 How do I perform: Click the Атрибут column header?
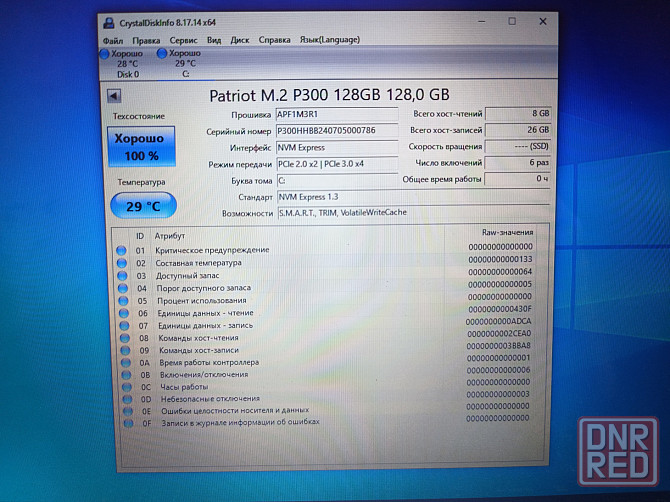[x=170, y=236]
